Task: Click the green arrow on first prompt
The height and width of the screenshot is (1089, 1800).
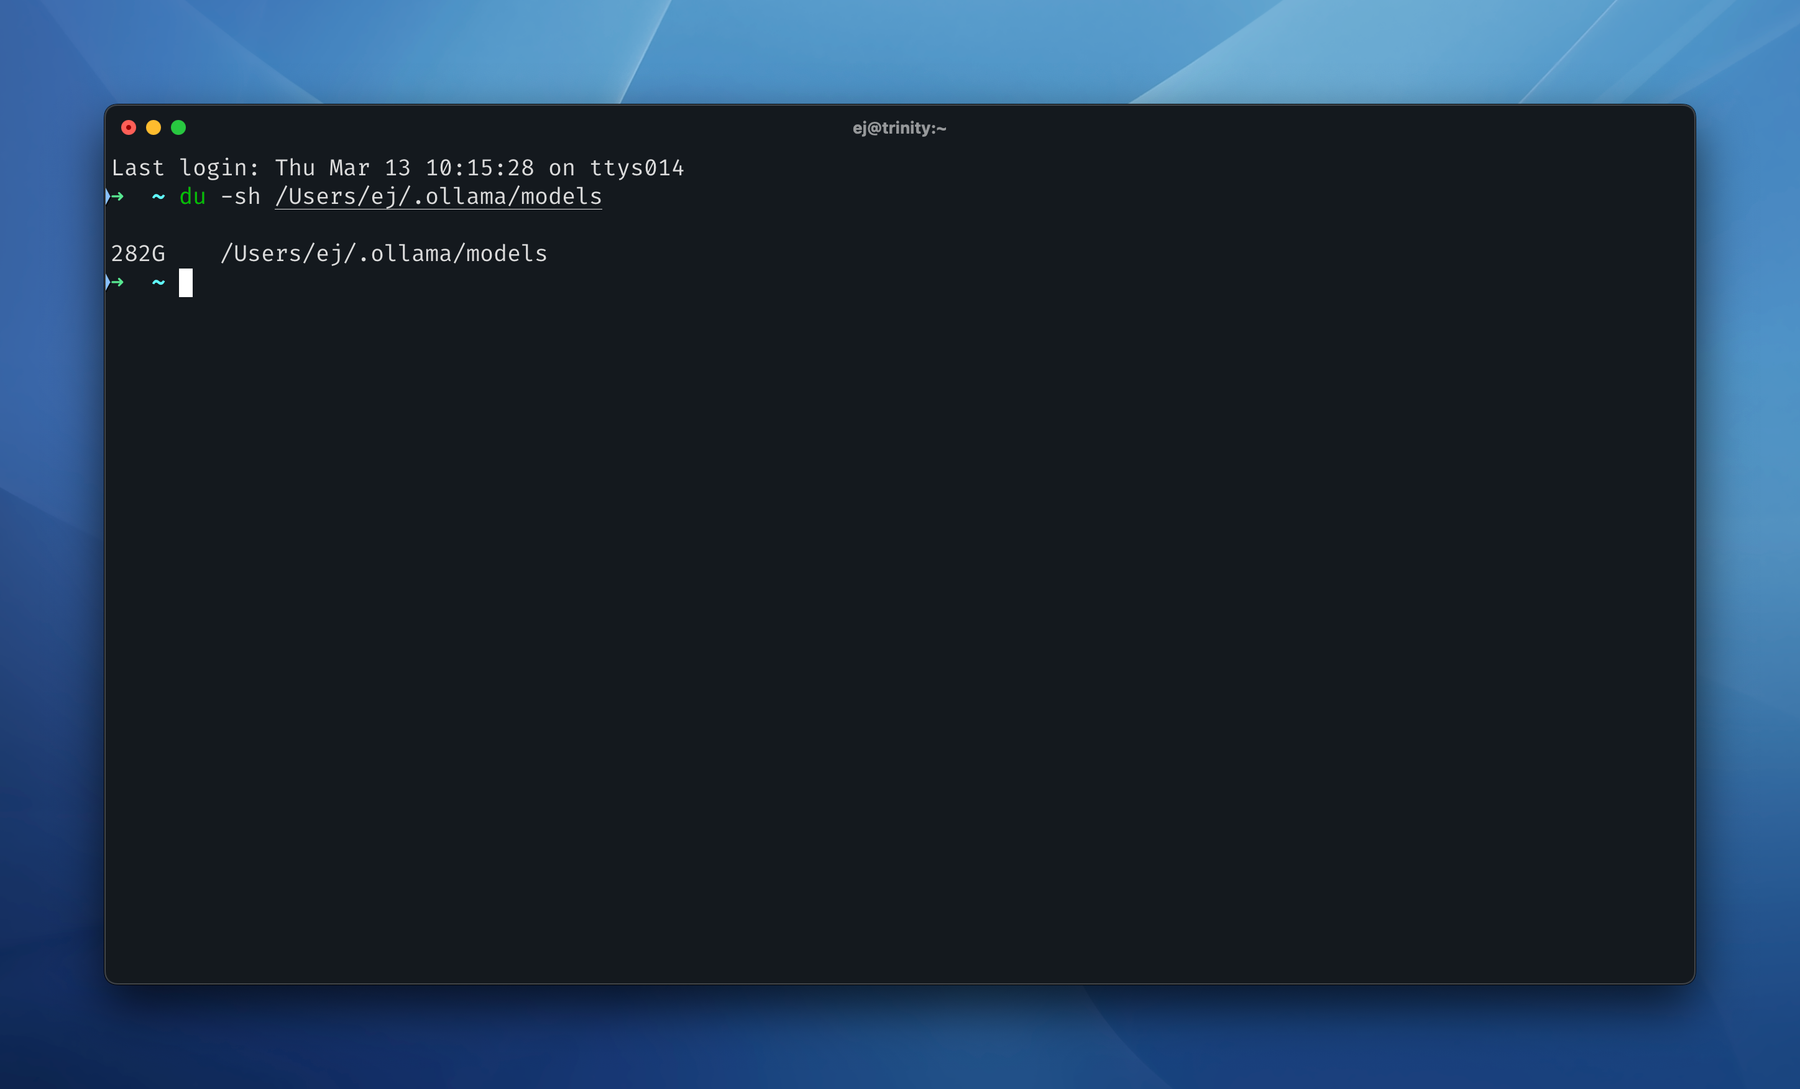Action: coord(116,197)
